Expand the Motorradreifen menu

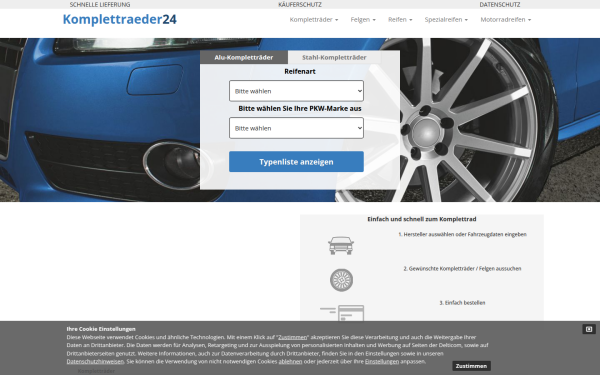[x=506, y=20]
